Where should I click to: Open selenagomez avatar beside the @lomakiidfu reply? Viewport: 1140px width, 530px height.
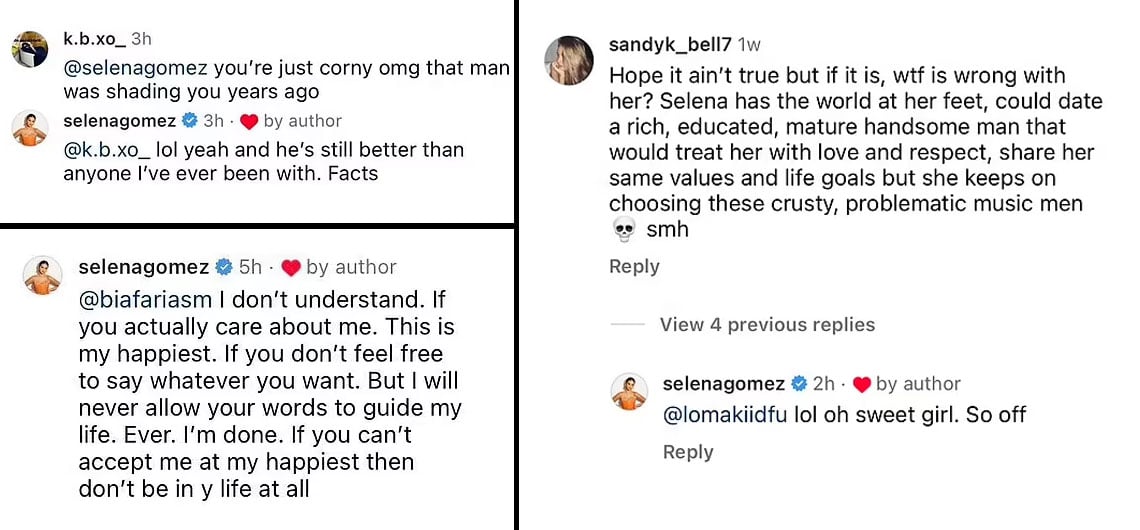[631, 393]
